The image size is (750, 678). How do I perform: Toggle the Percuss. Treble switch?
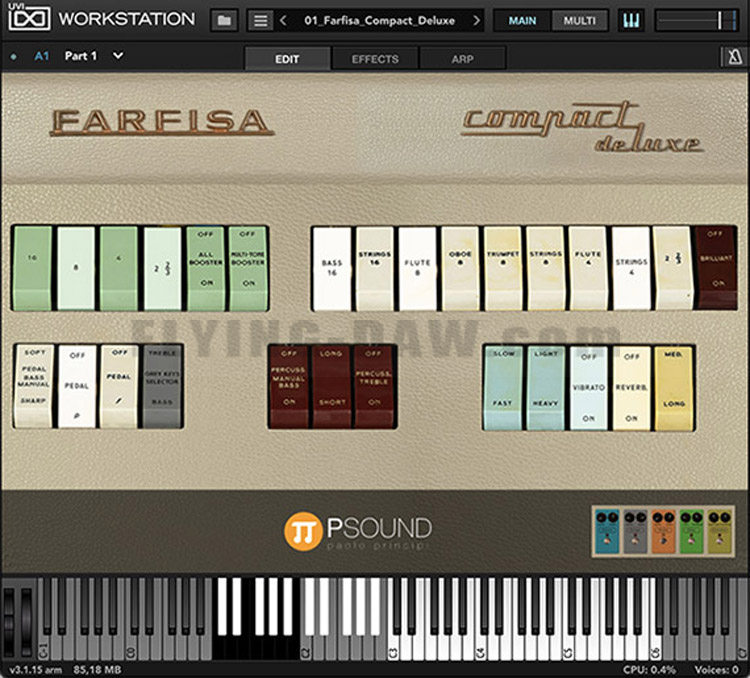click(374, 387)
